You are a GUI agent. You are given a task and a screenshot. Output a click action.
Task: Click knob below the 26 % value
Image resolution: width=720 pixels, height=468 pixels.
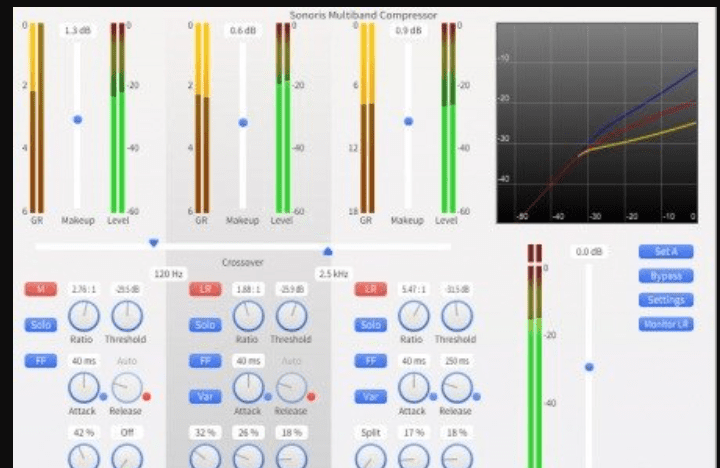coord(248,457)
